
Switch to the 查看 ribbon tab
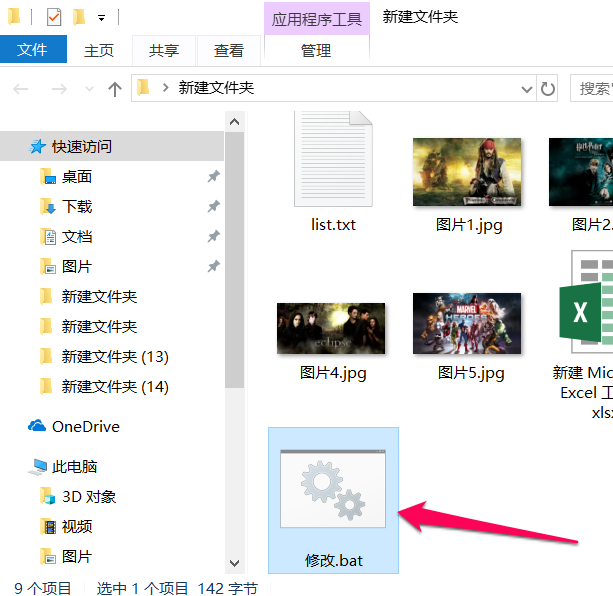click(228, 50)
